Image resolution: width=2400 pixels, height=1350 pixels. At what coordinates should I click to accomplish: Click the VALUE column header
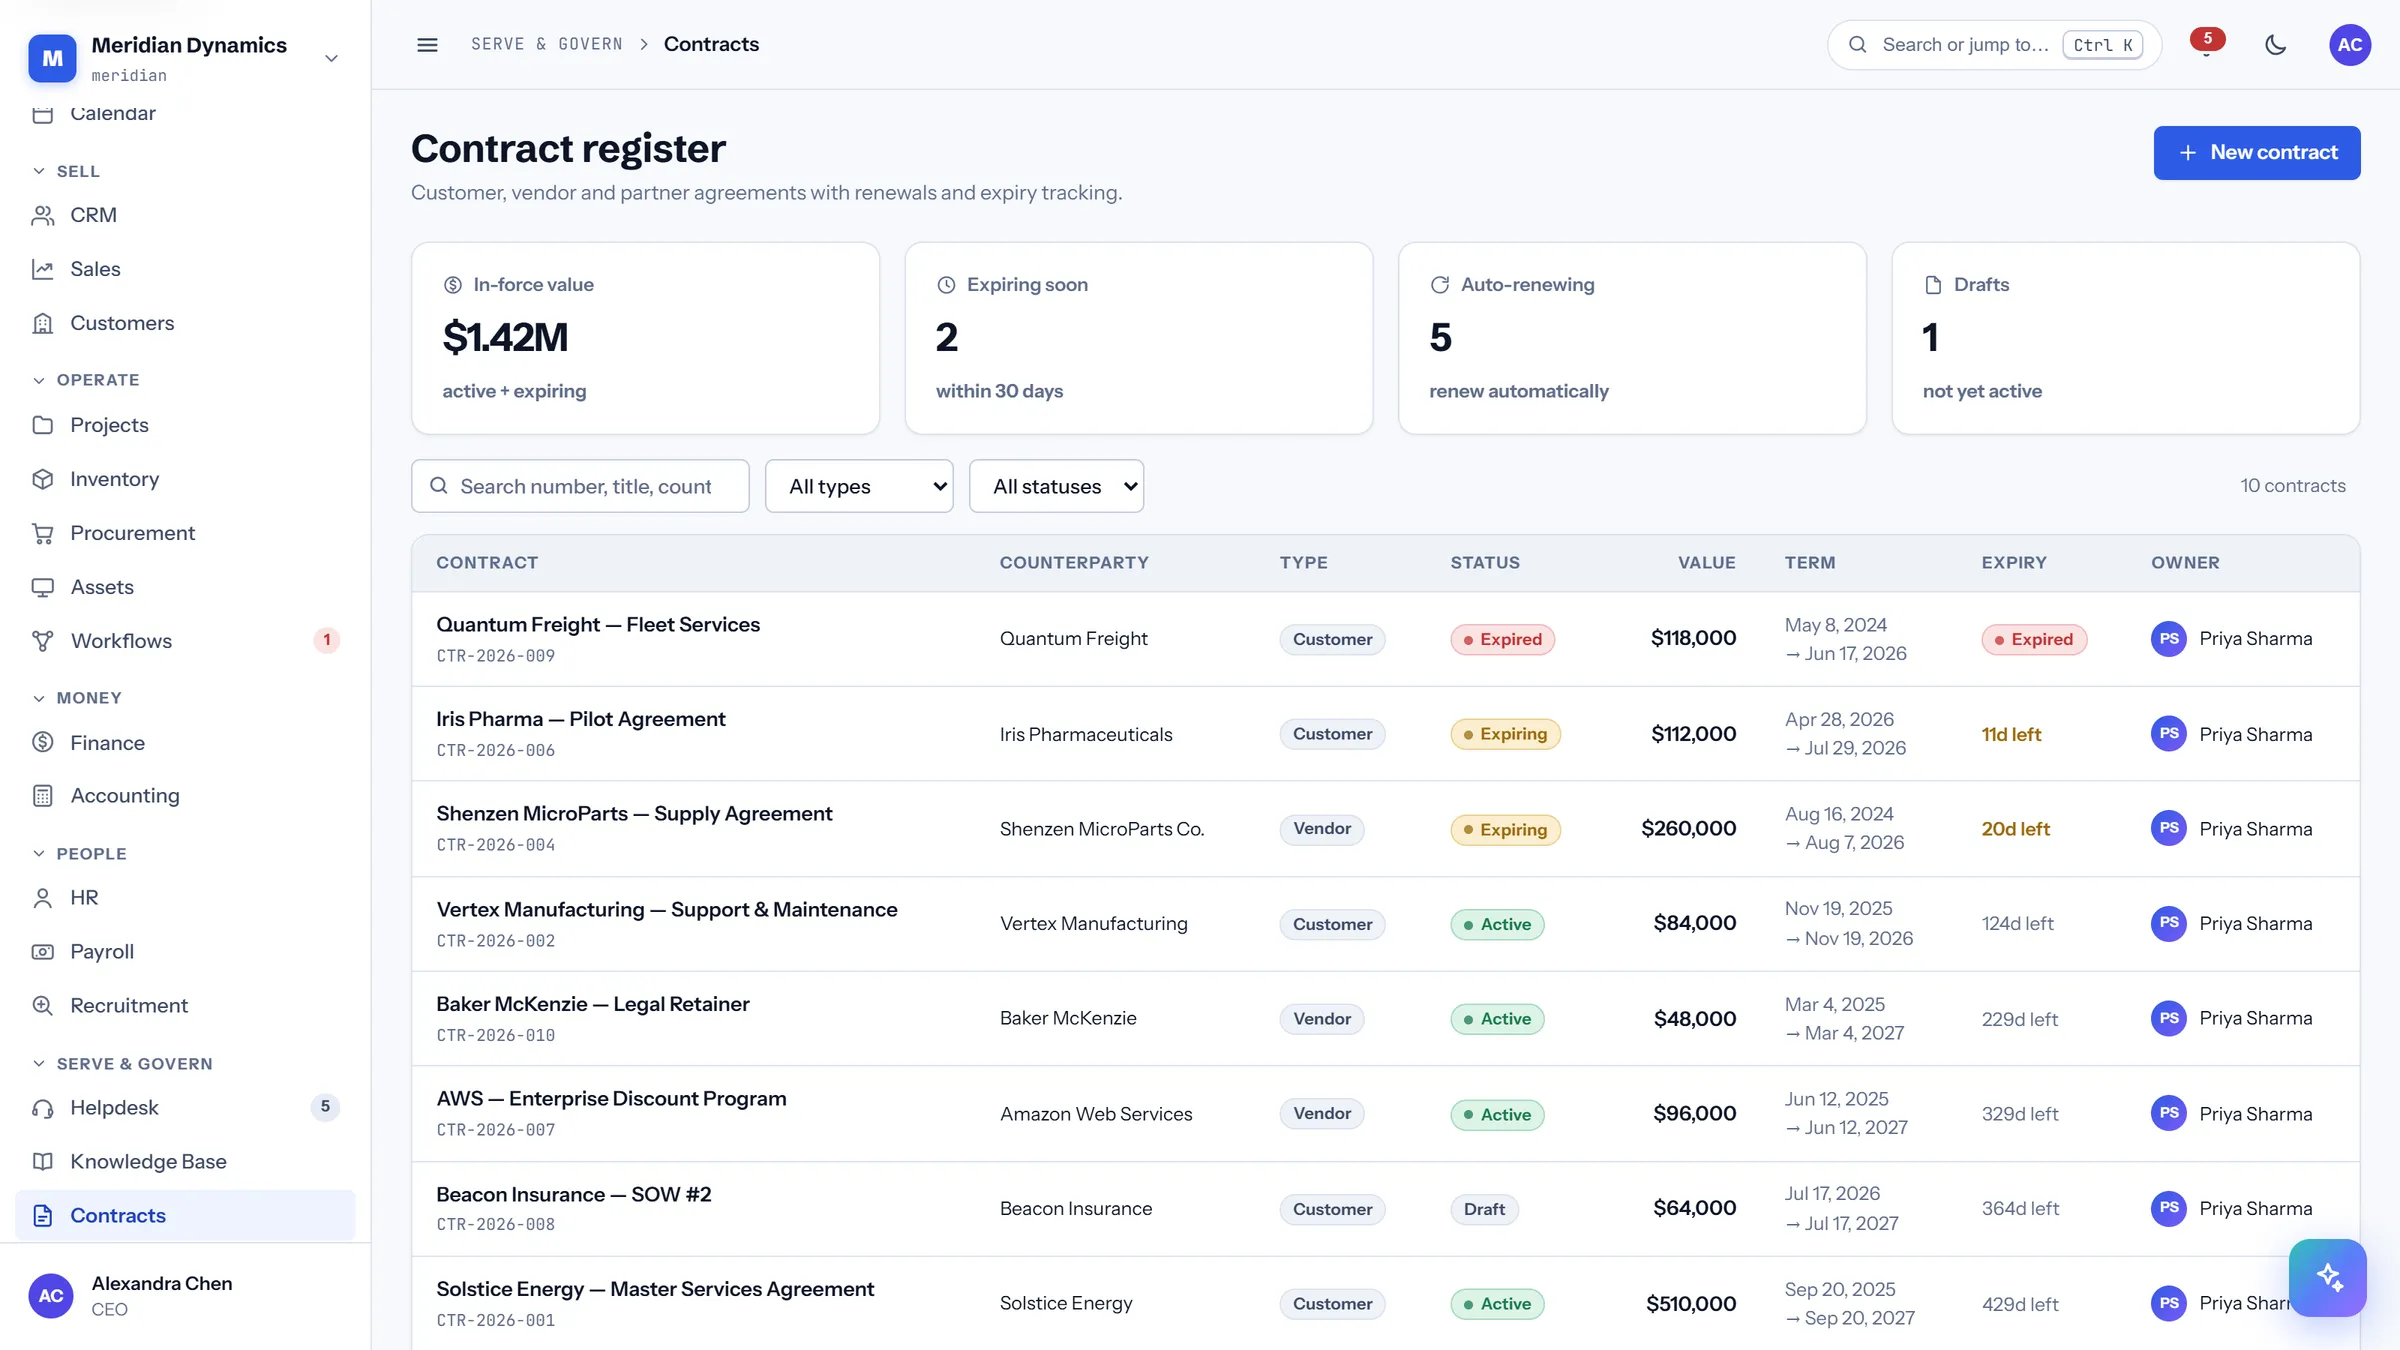(1706, 563)
